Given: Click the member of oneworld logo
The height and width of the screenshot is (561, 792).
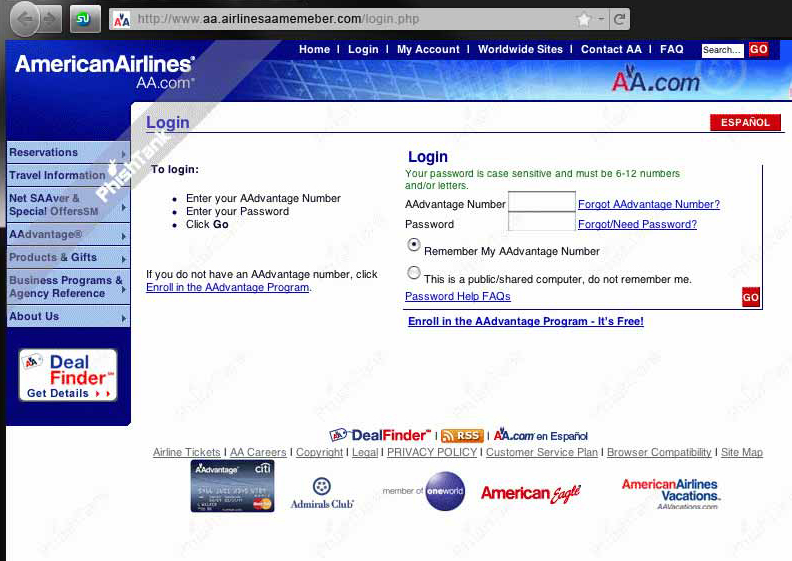Looking at the screenshot, I should pyautogui.click(x=423, y=491).
